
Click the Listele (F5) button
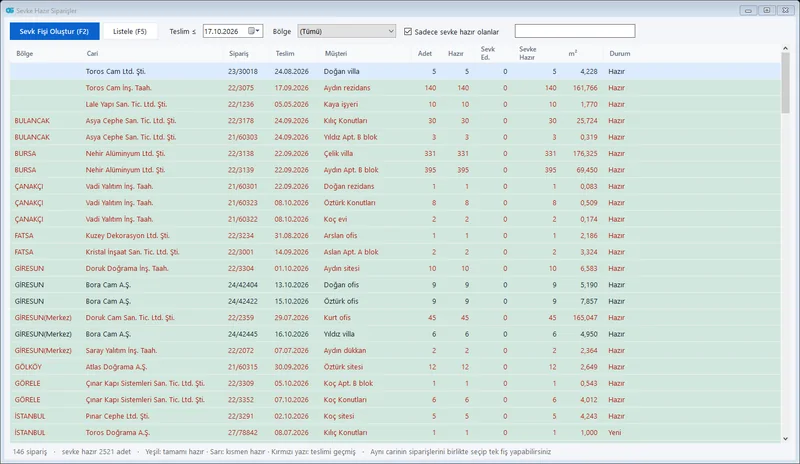coord(130,31)
